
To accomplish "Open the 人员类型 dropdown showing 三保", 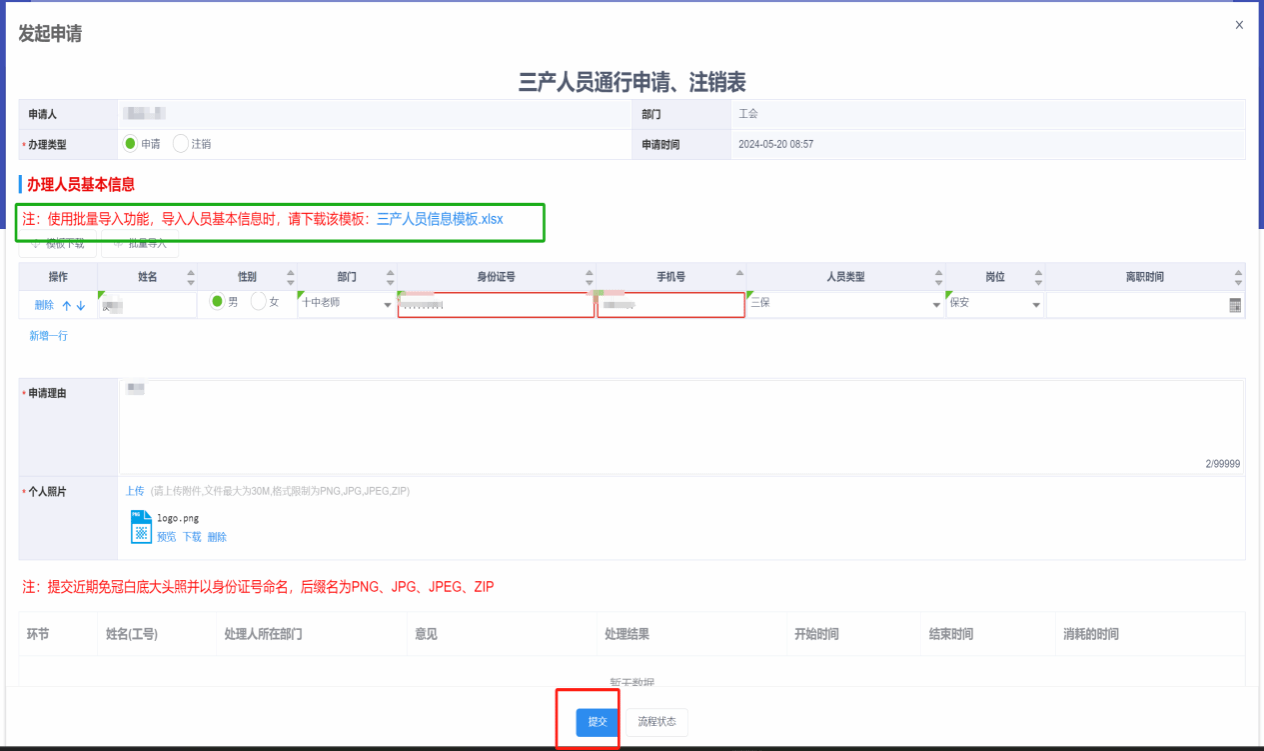I will 937,305.
